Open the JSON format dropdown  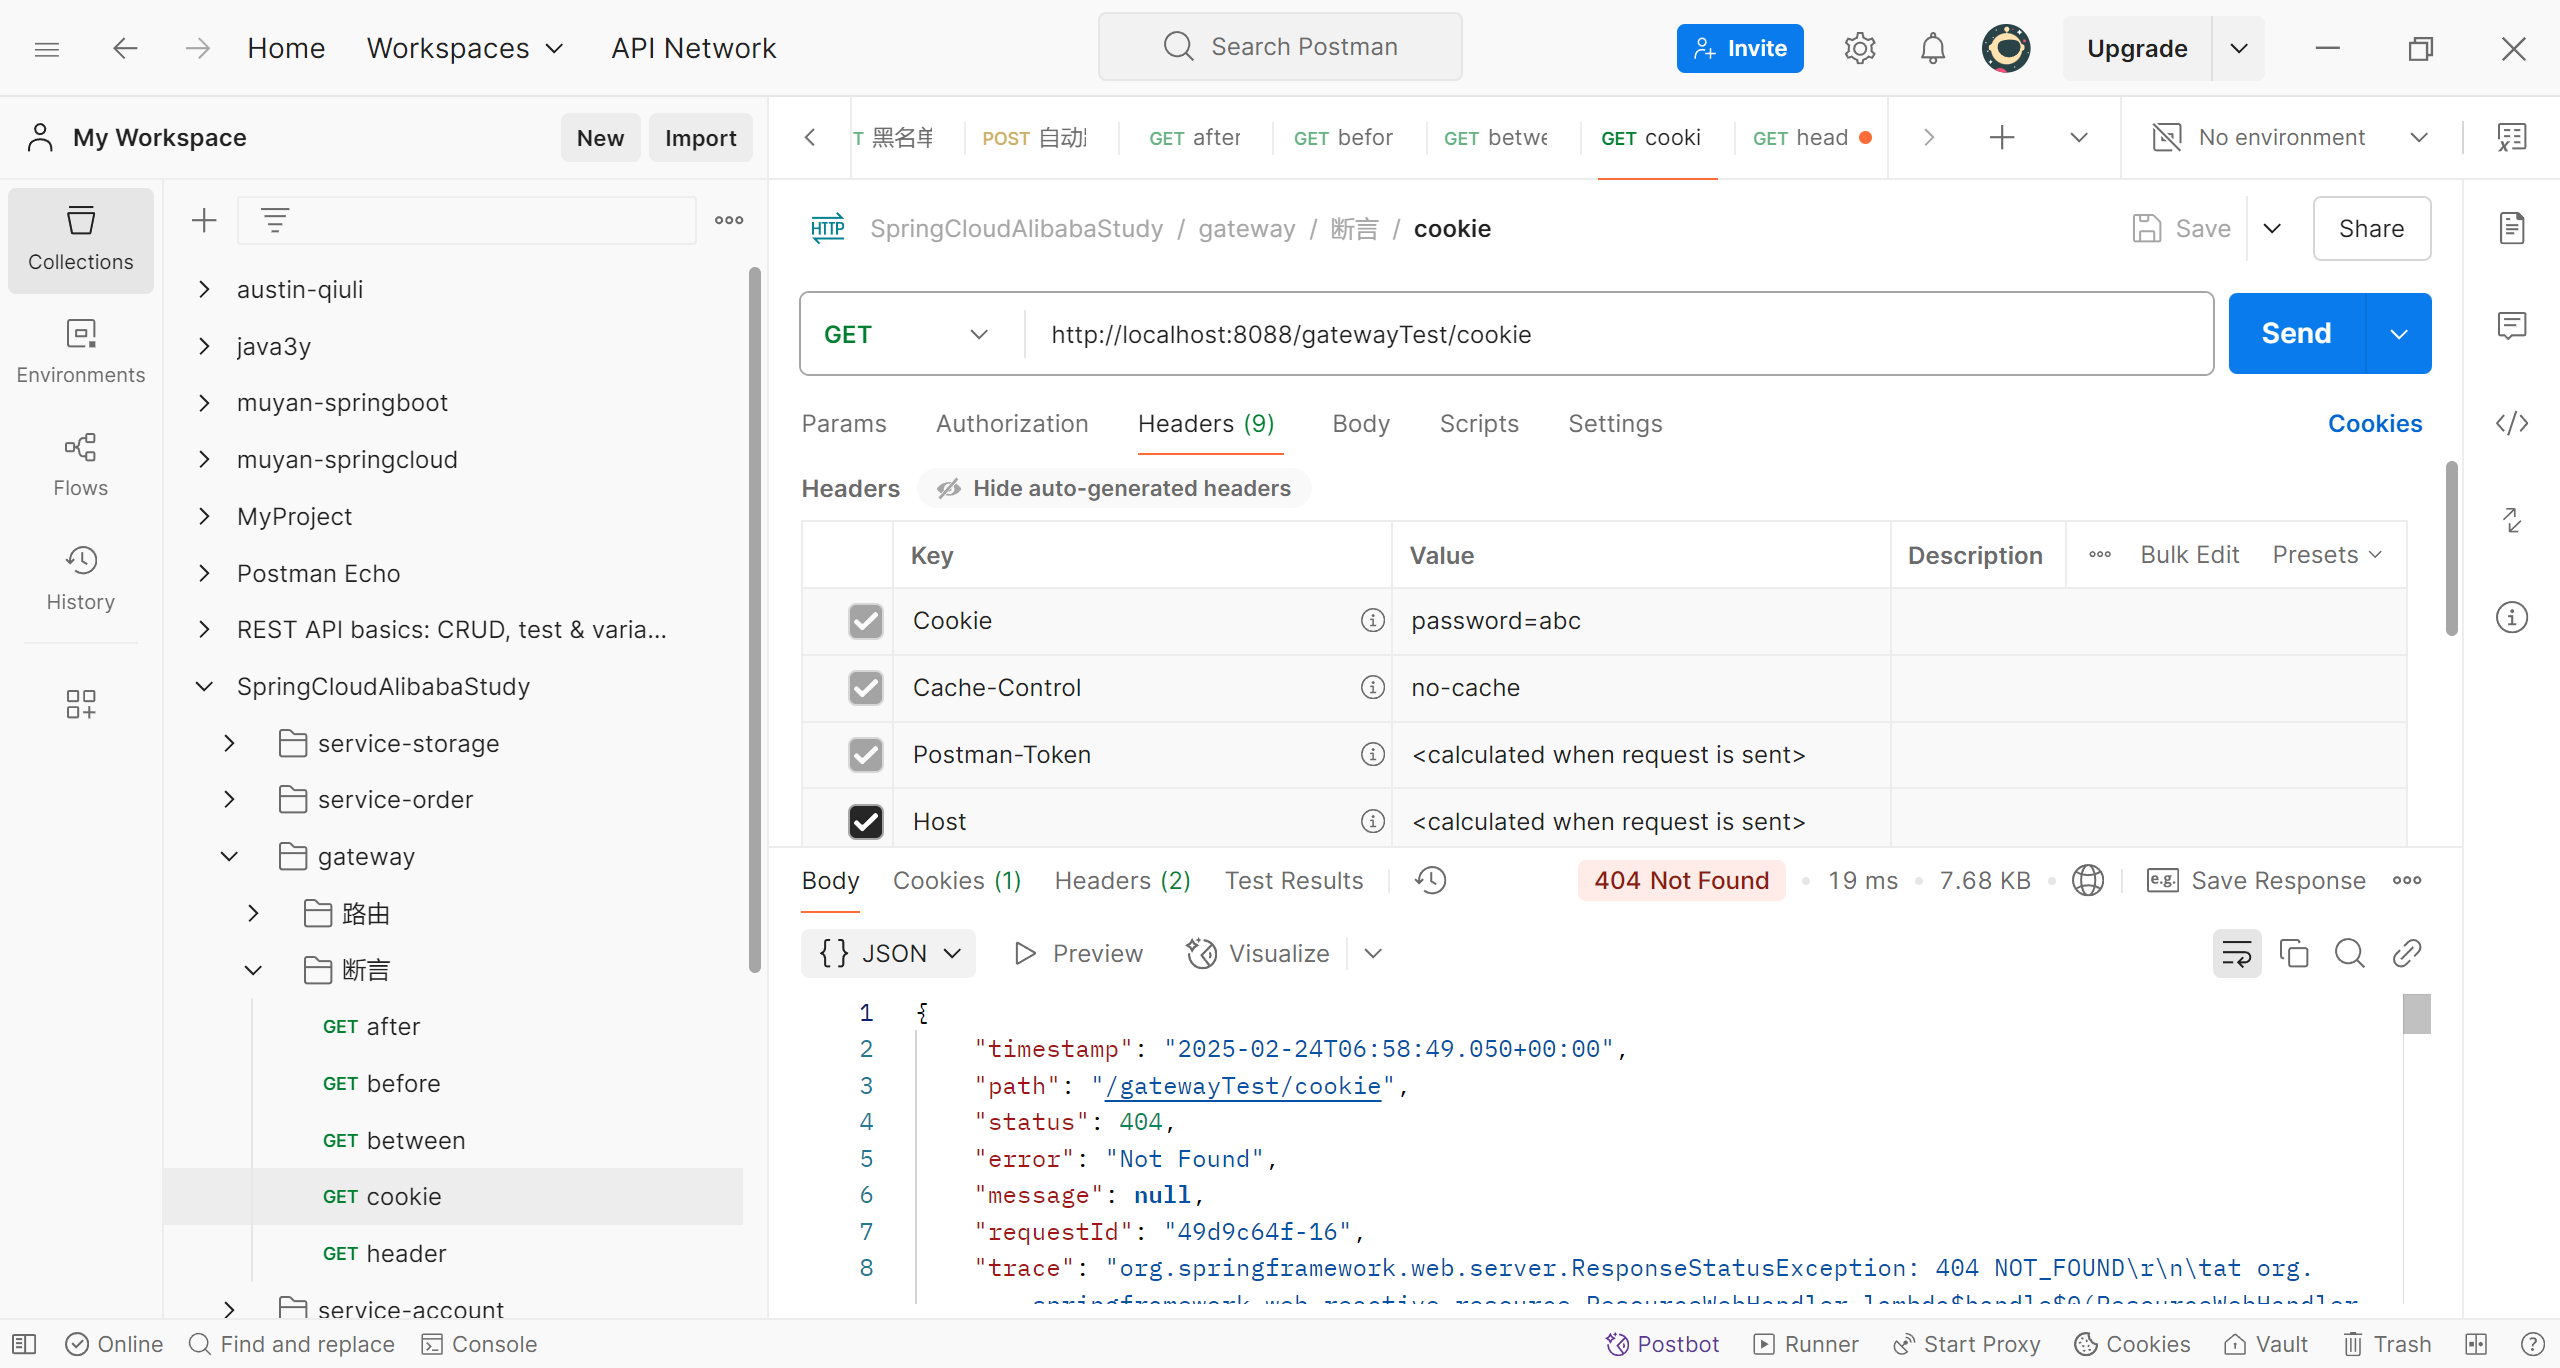[x=889, y=953]
